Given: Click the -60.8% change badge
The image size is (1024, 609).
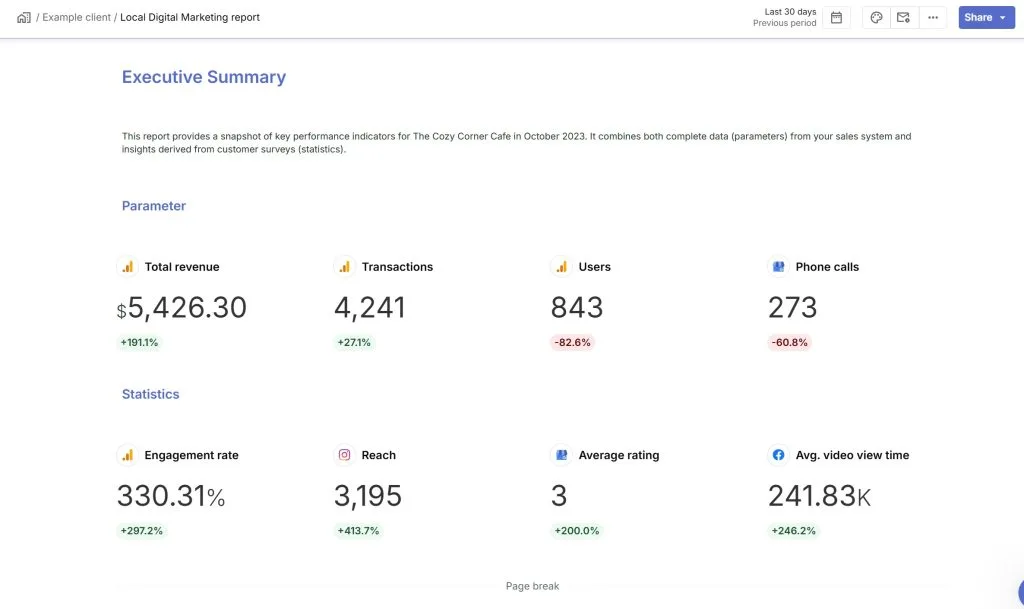Looking at the screenshot, I should [790, 343].
